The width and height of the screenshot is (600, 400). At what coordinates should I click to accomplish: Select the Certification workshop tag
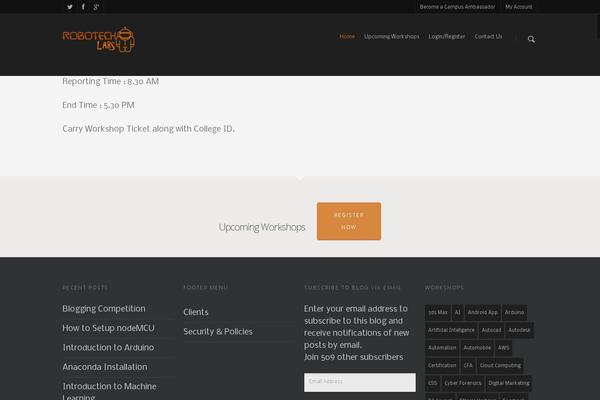click(x=442, y=366)
